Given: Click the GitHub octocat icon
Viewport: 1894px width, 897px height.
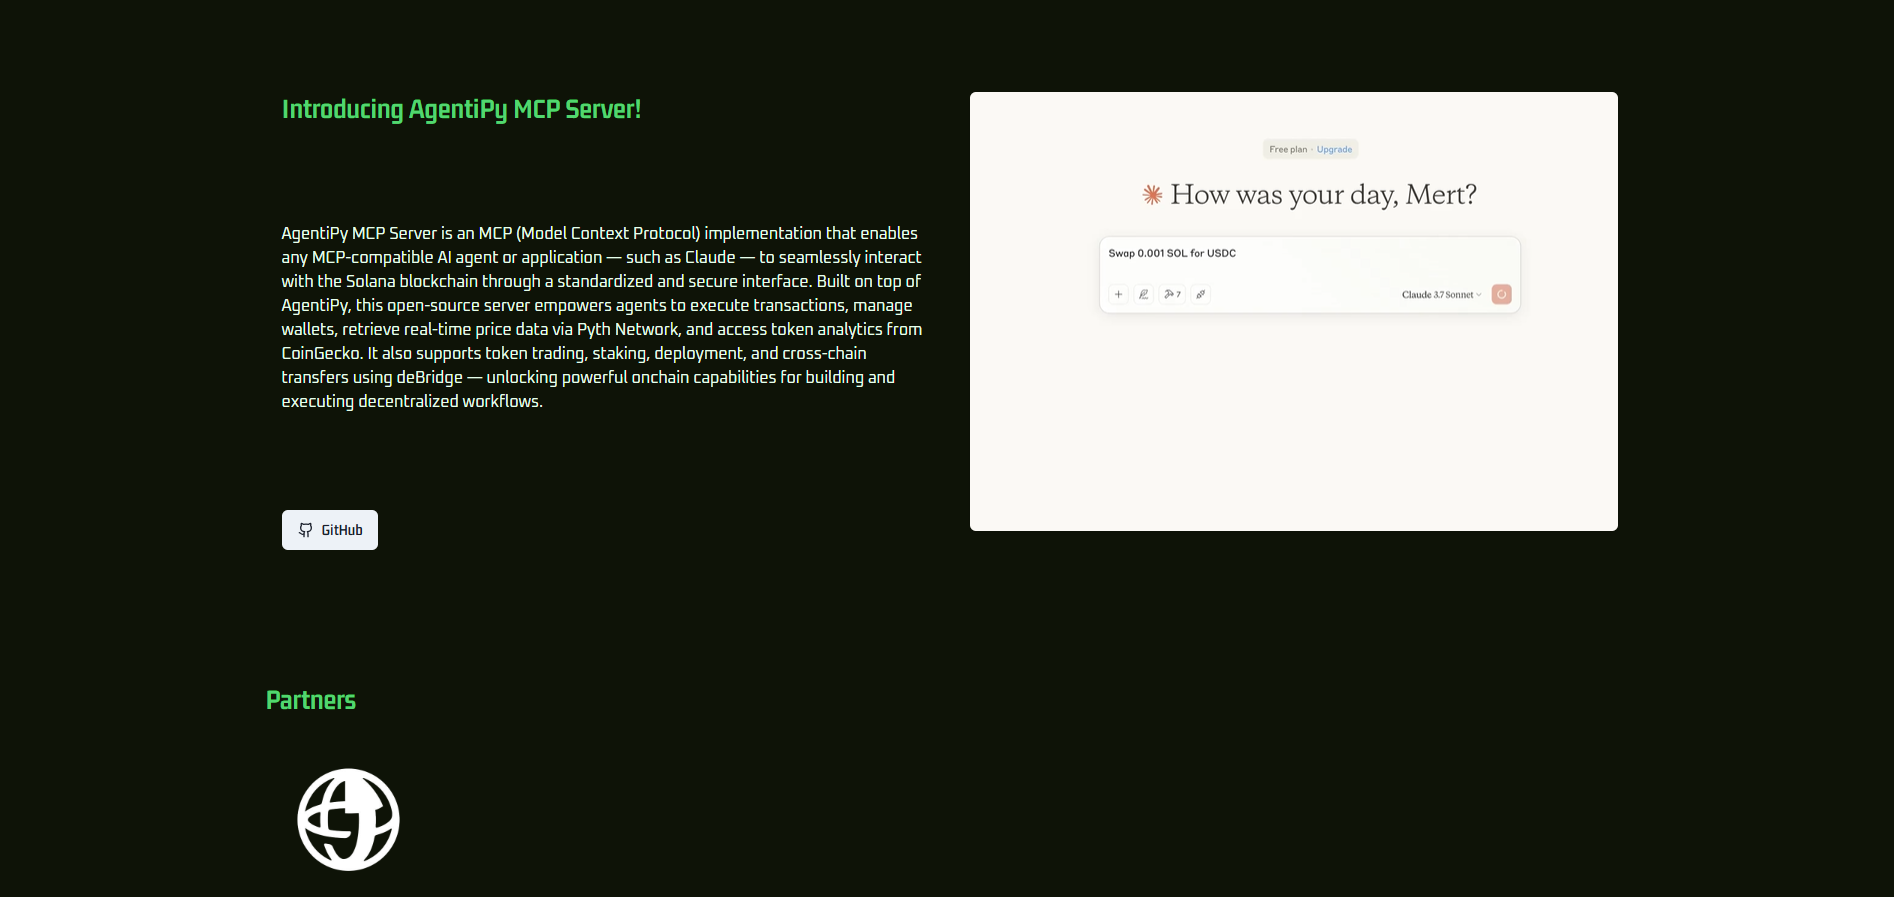Looking at the screenshot, I should [x=306, y=530].
